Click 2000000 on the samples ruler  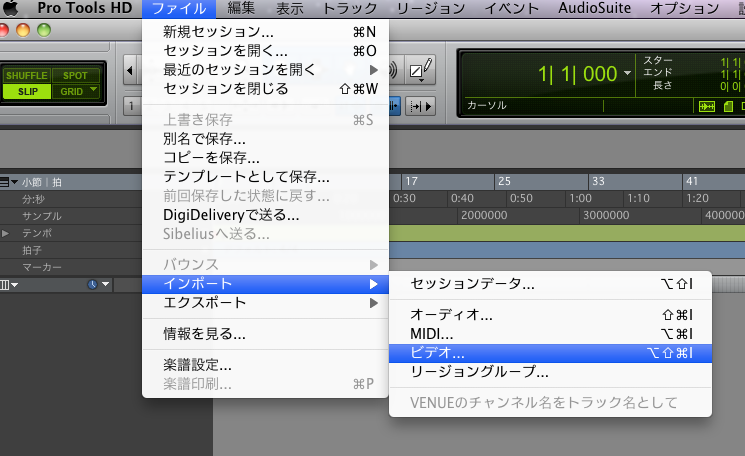pyautogui.click(x=484, y=215)
